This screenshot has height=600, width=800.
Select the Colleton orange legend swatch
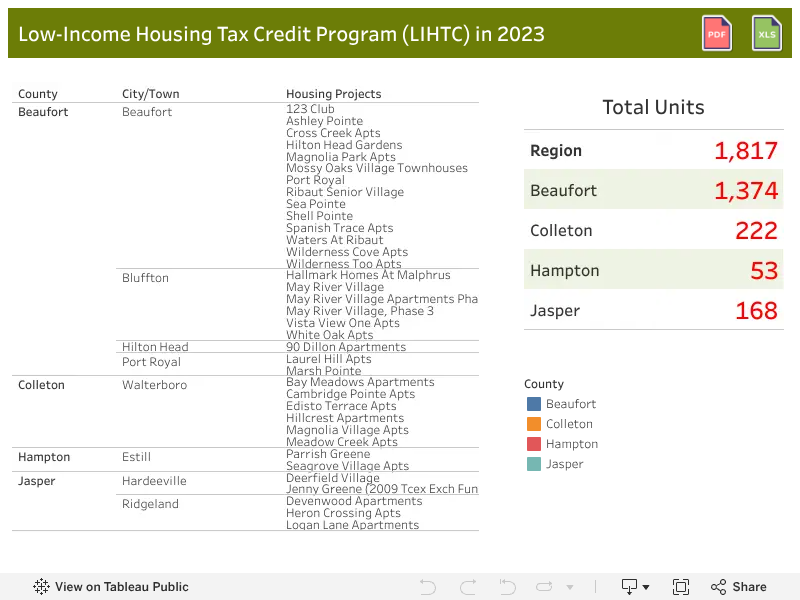click(x=534, y=424)
